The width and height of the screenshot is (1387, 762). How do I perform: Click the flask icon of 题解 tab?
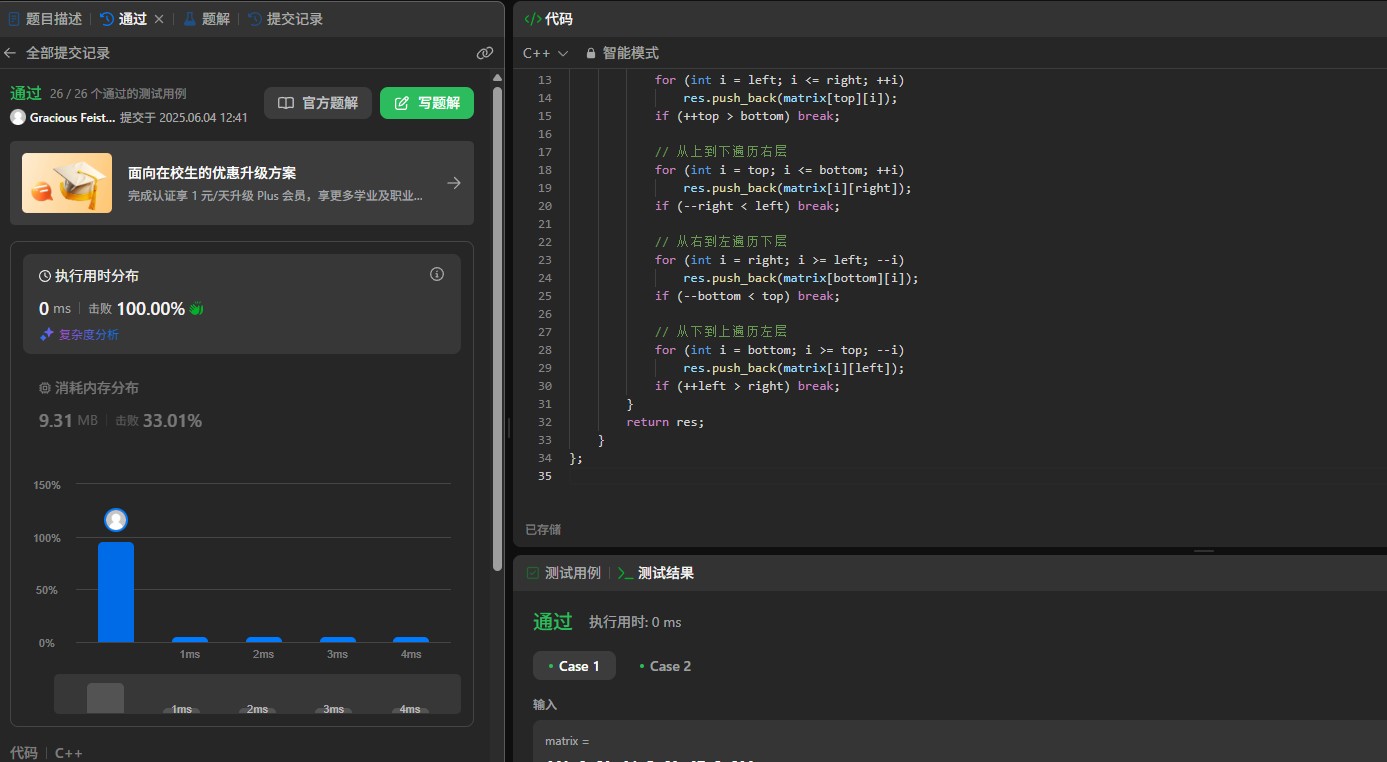pos(189,19)
